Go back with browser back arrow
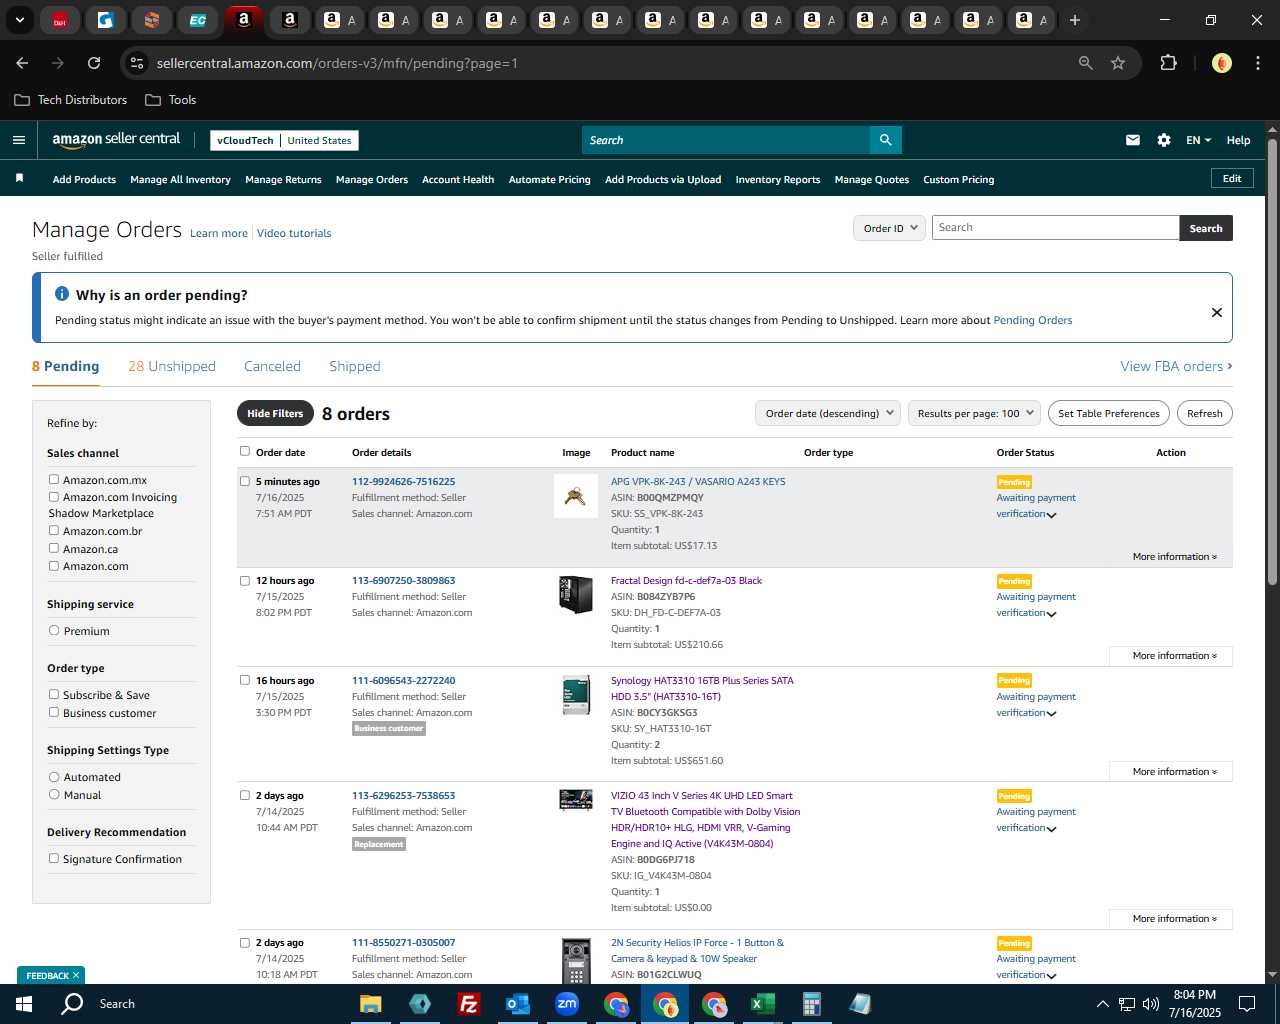1280x1024 pixels. [22, 63]
